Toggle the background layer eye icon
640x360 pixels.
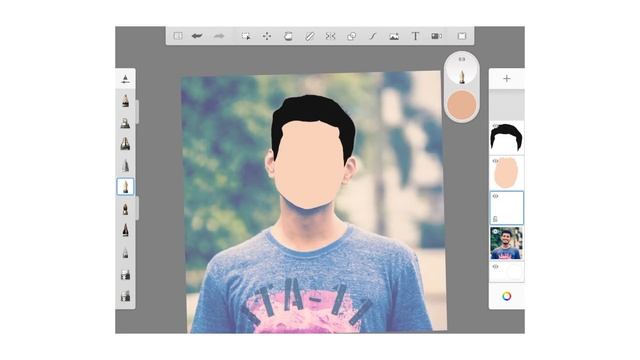coord(495,267)
